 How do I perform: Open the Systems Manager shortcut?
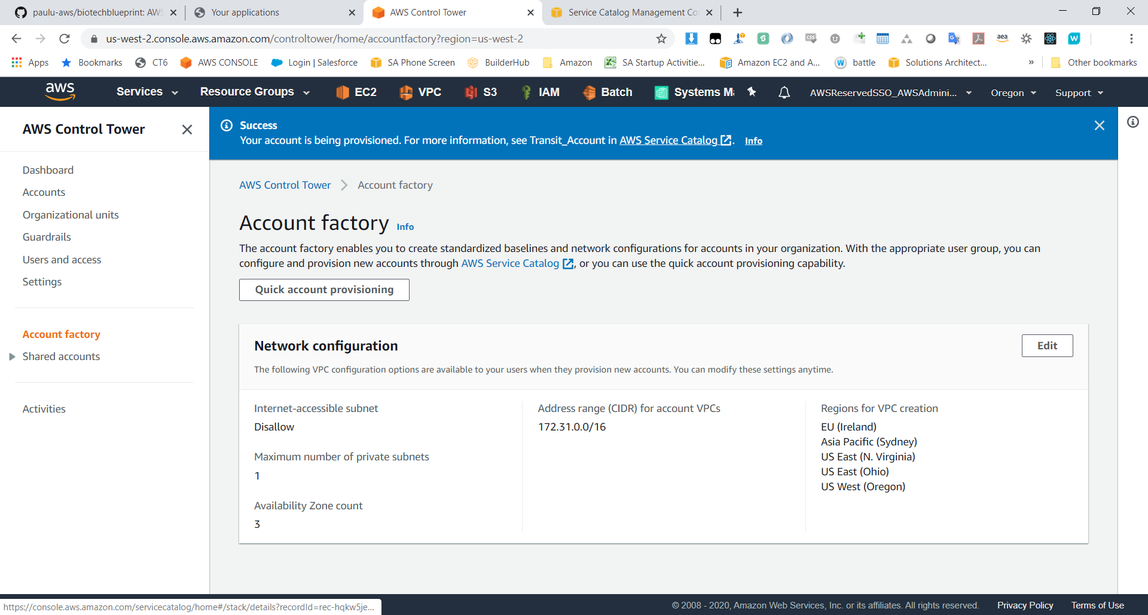tap(694, 92)
